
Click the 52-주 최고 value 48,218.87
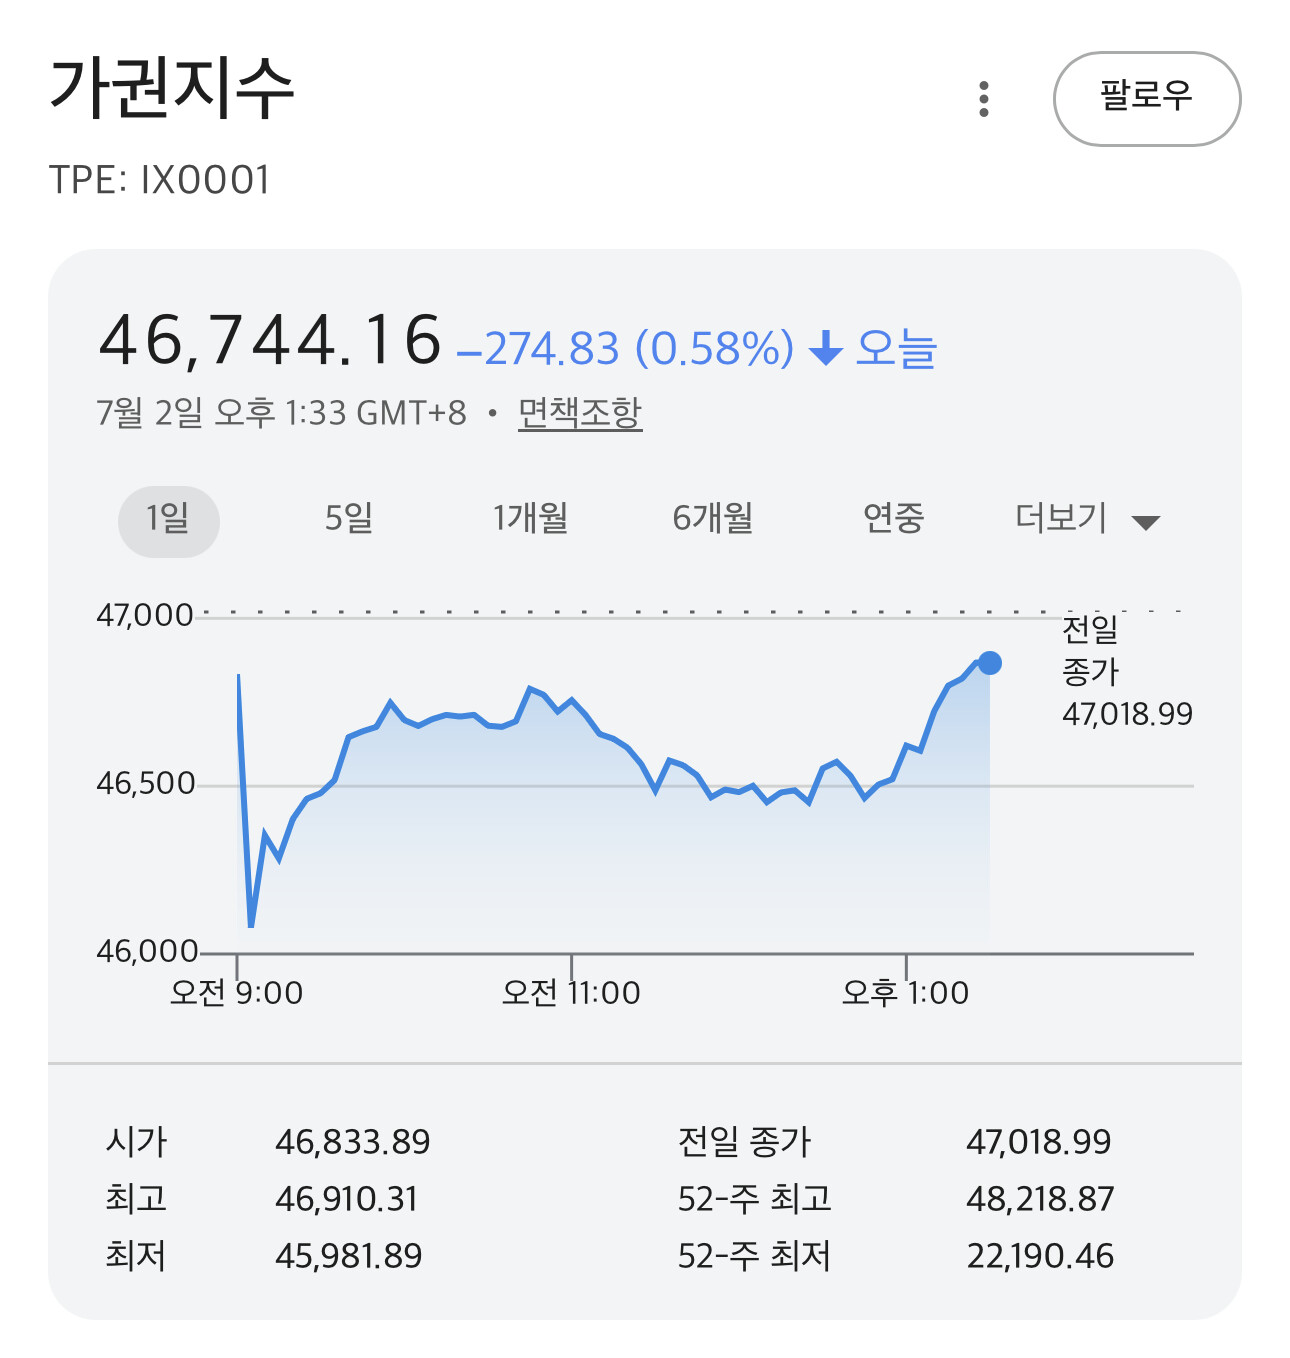pyautogui.click(x=1040, y=1198)
